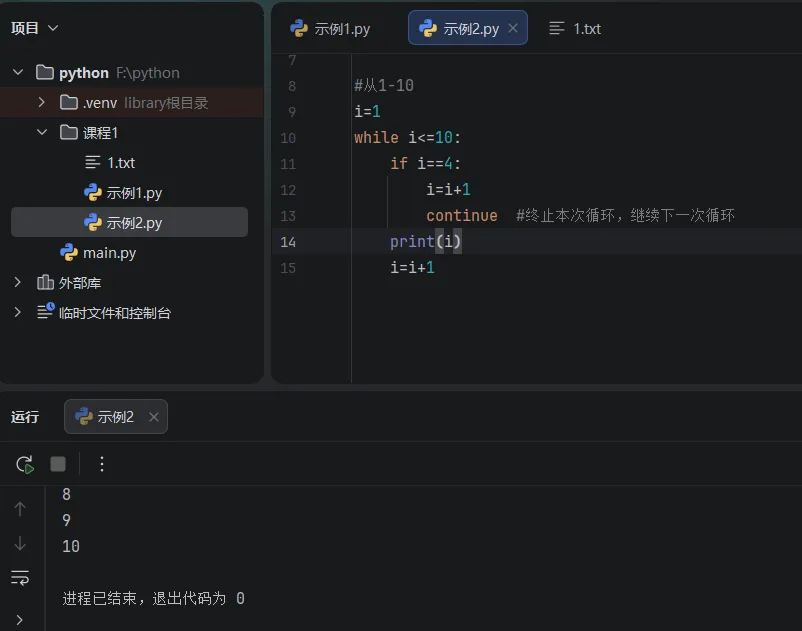Click the 运行 panel label
Screen dimensions: 802x631
[25, 417]
